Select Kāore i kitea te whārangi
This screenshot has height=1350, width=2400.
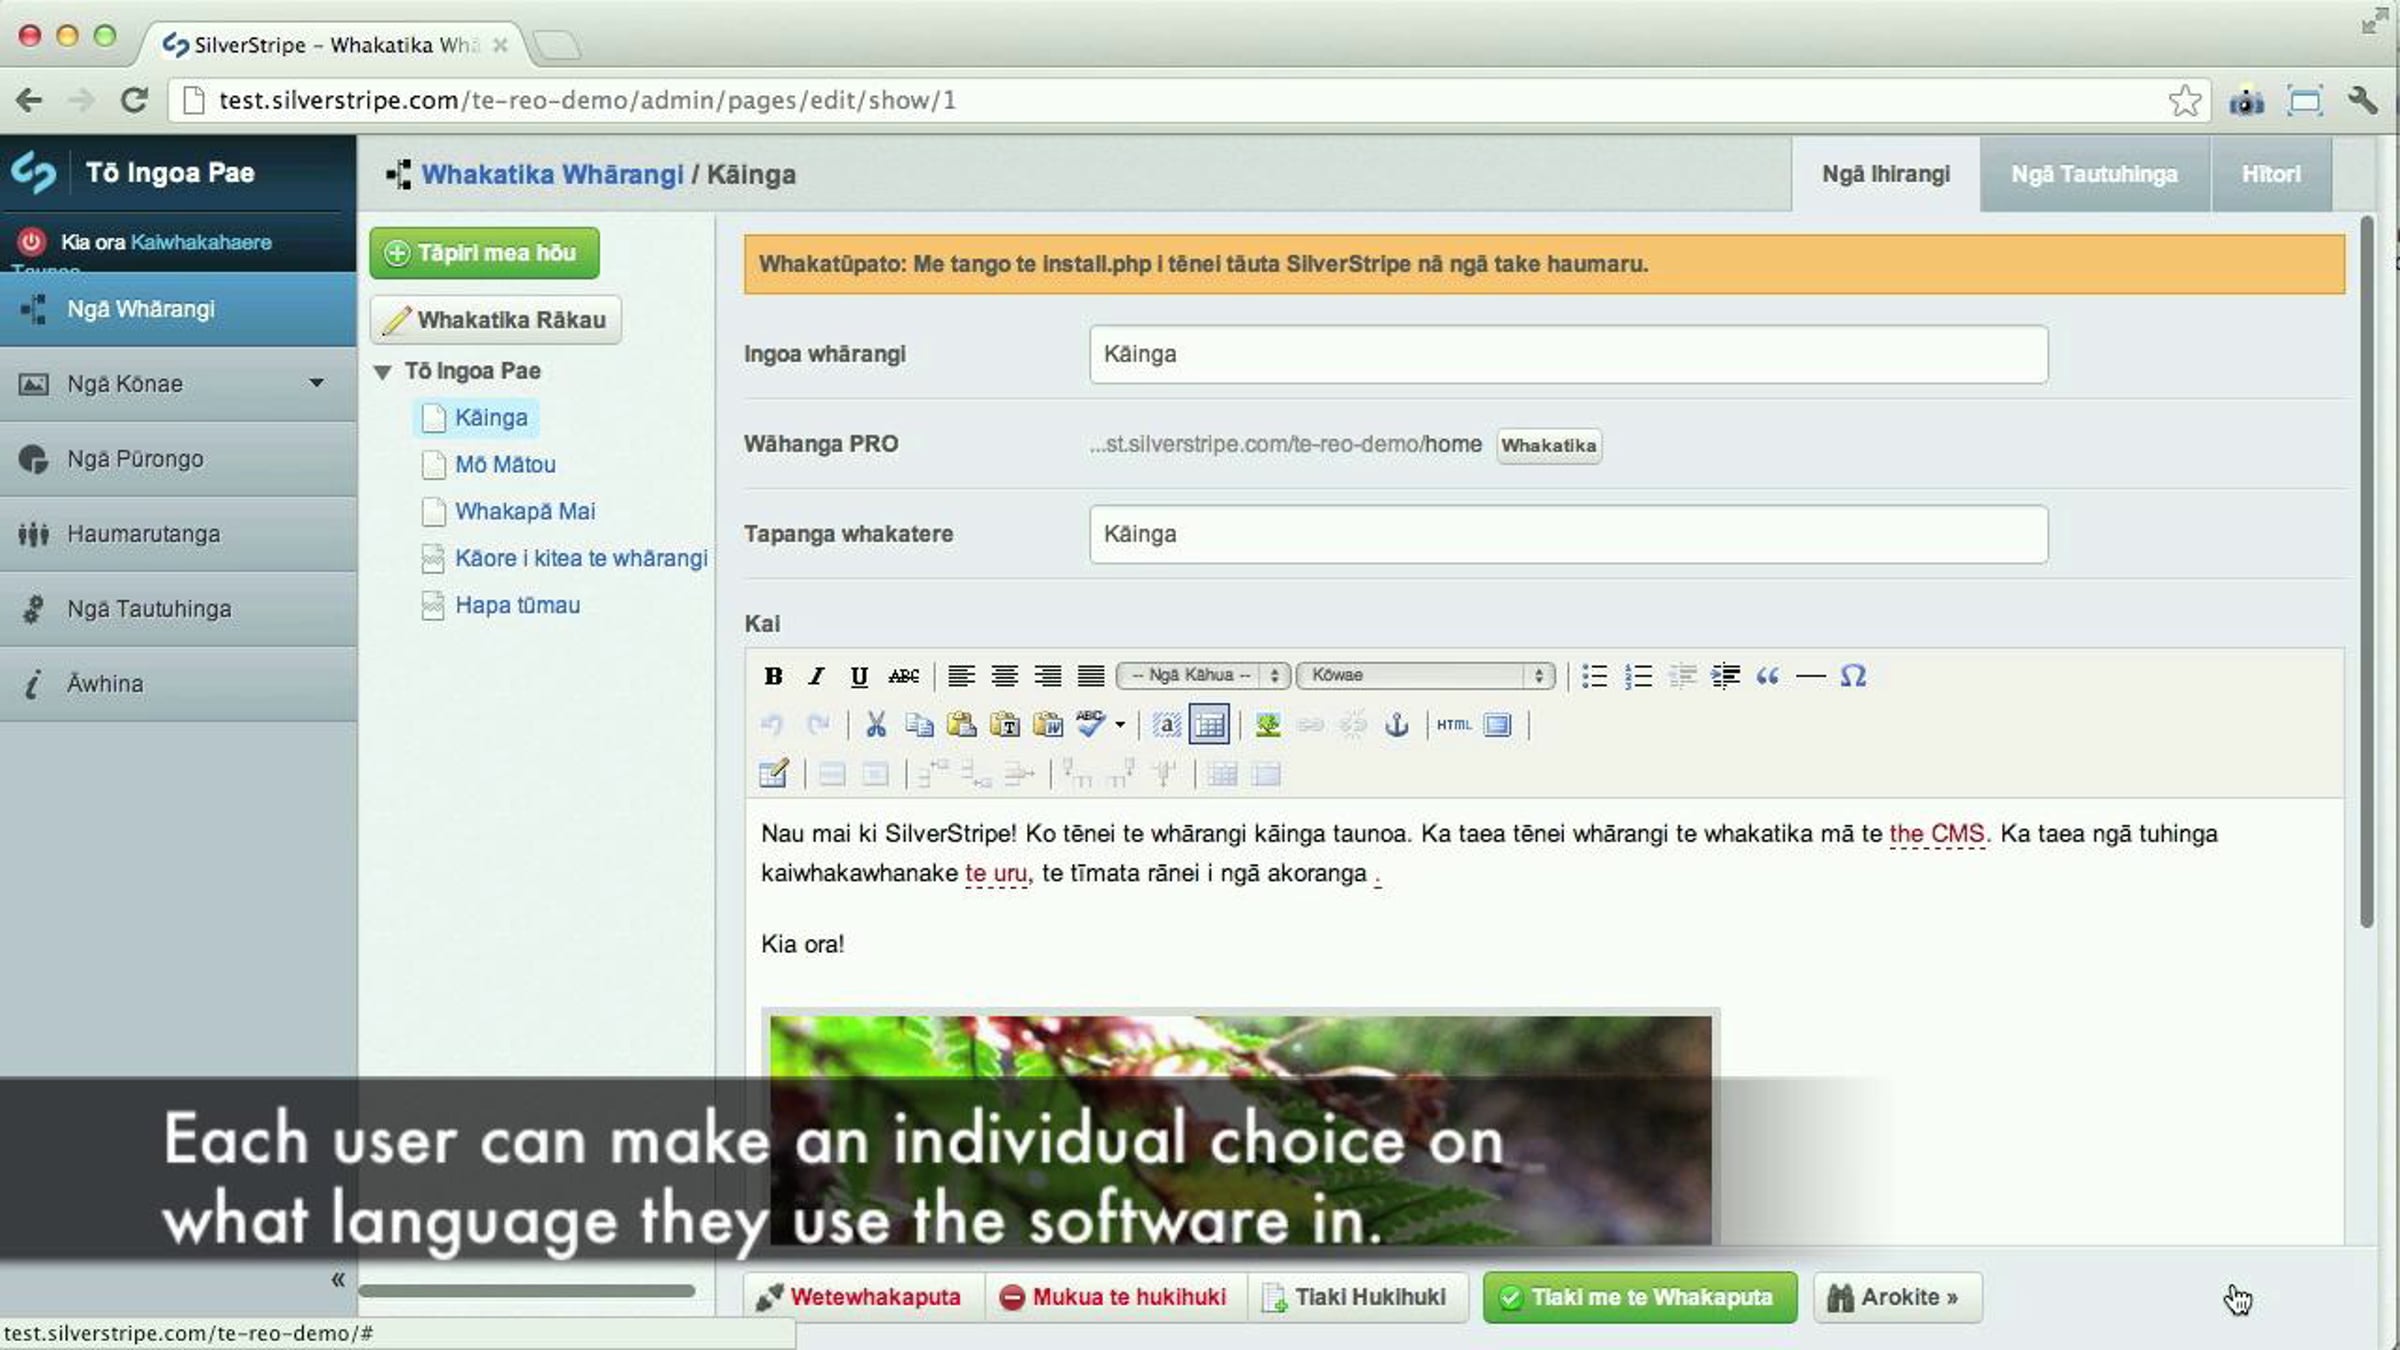click(x=581, y=558)
